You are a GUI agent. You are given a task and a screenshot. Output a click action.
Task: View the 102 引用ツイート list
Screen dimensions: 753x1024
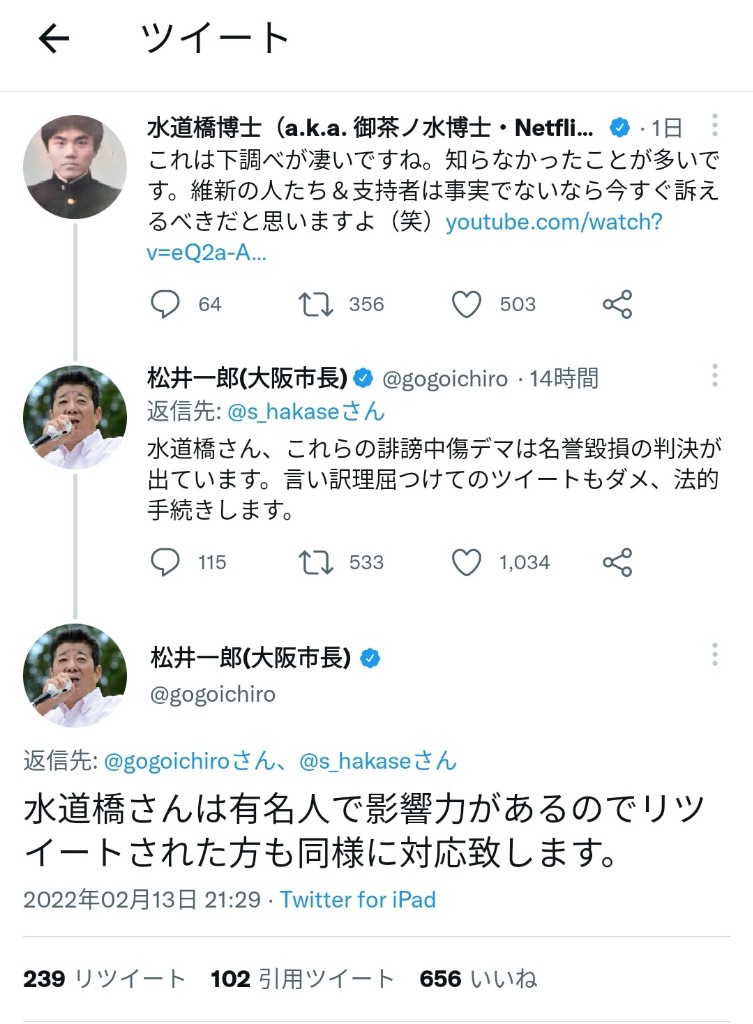[x=302, y=979]
